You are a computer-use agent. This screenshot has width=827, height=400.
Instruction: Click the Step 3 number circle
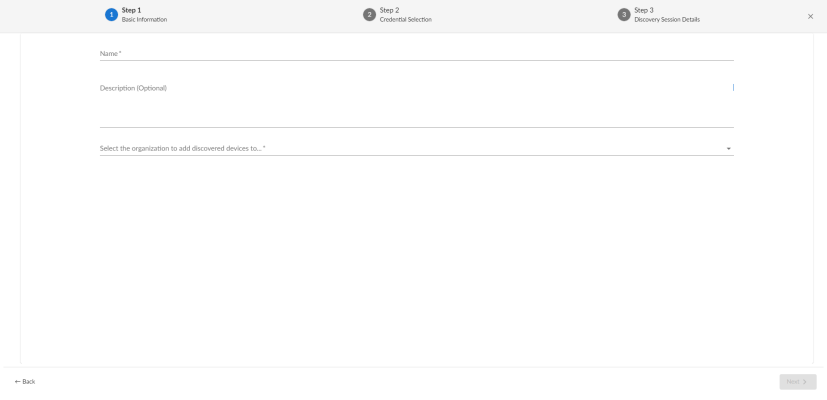pos(624,15)
